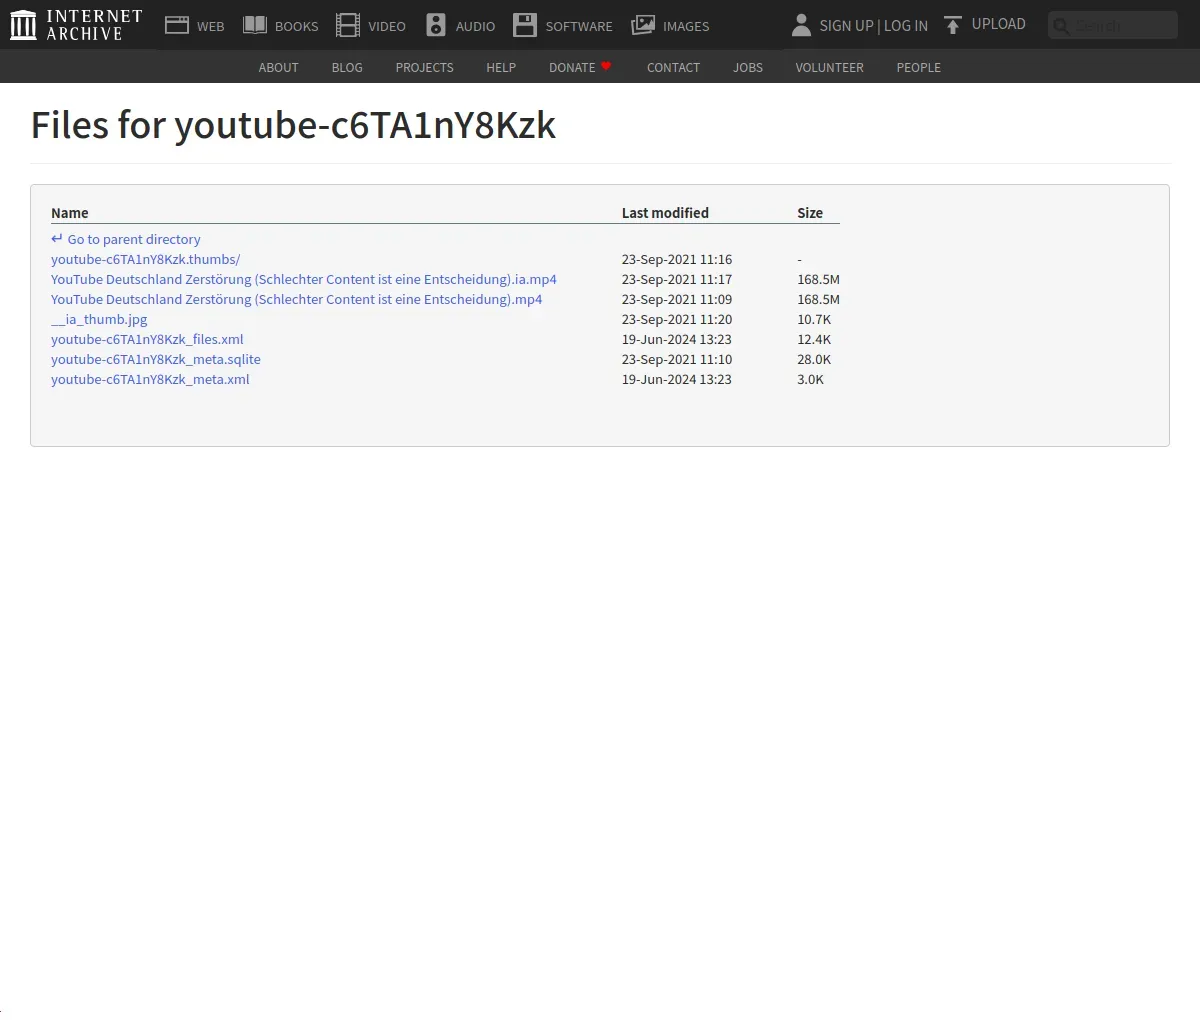1200x1020 pixels.
Task: Click SIGN UP link
Action: (x=846, y=26)
